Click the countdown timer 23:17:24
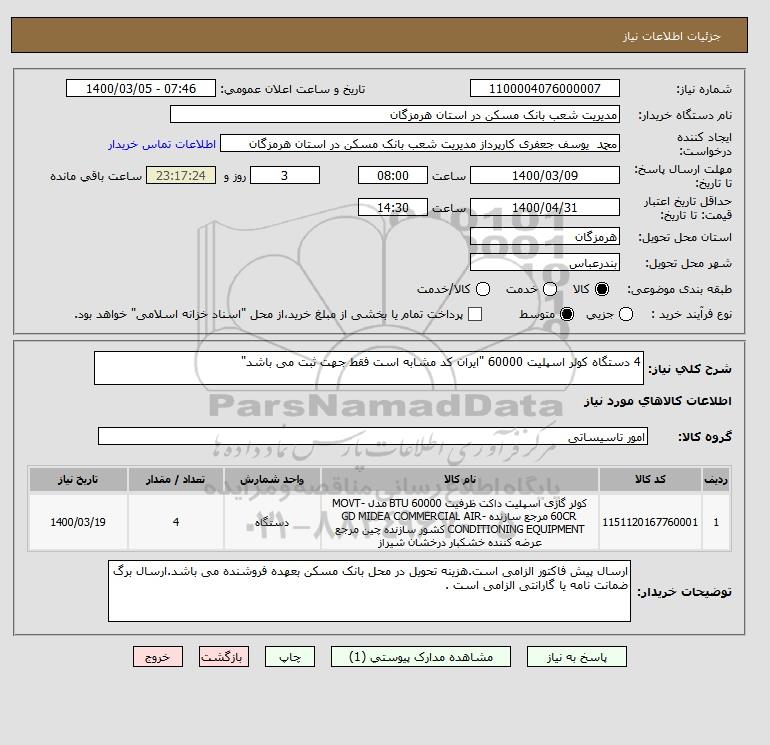770x745 pixels. coord(181,175)
